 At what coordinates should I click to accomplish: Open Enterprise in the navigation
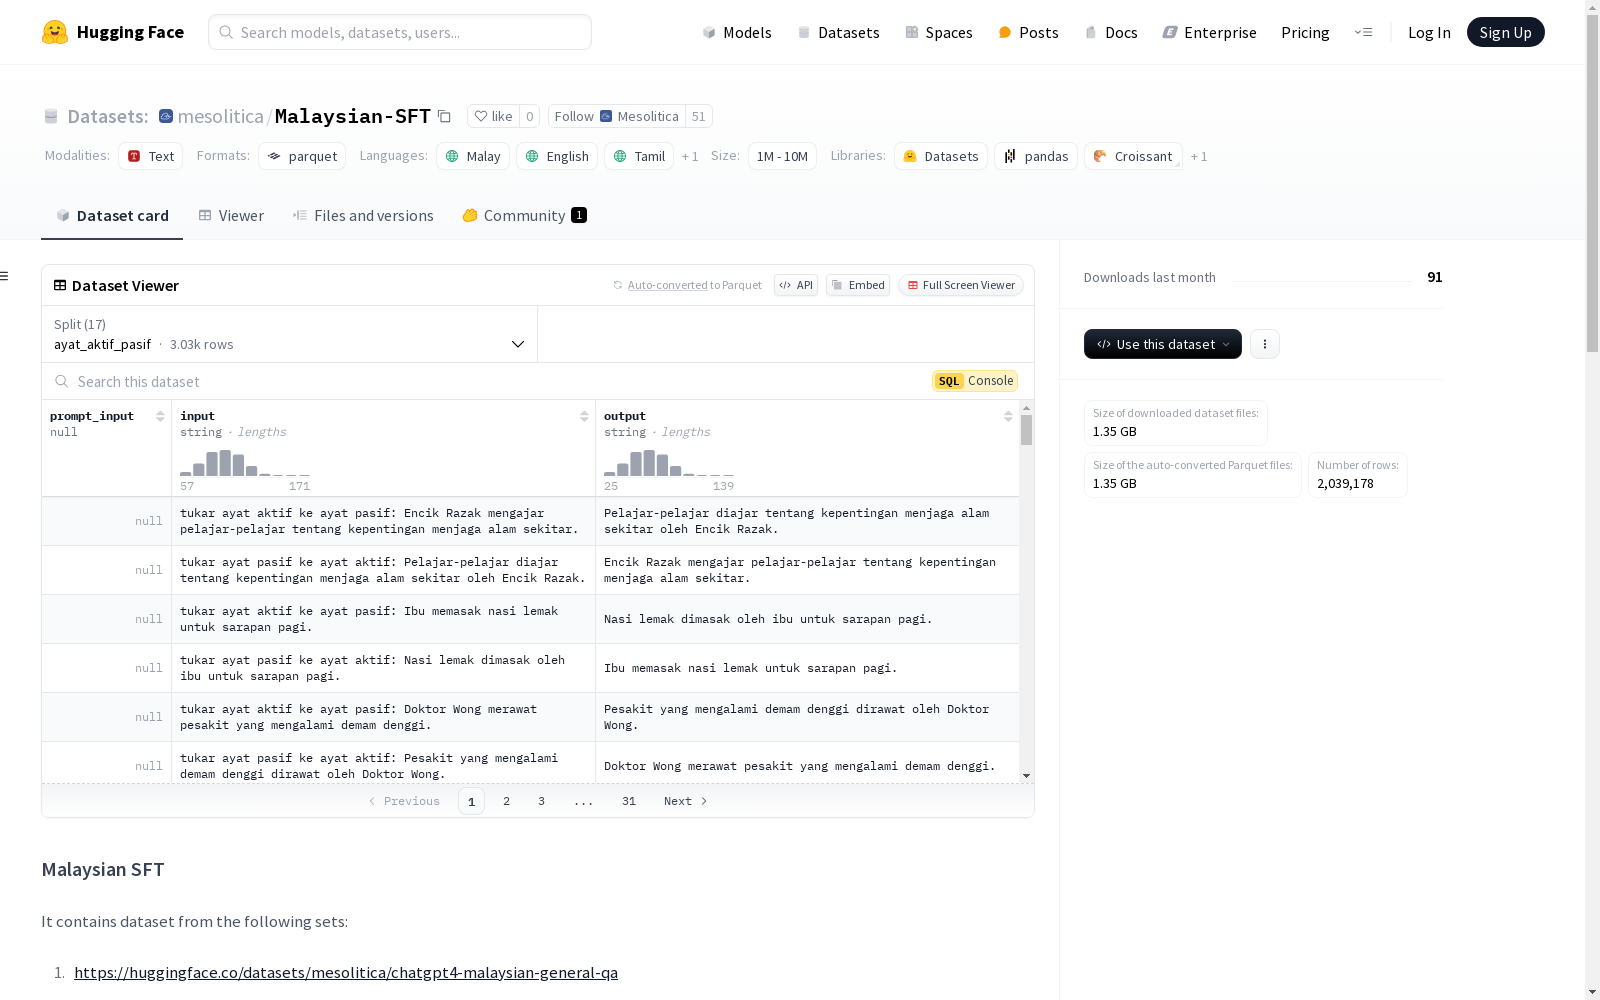[1209, 32]
